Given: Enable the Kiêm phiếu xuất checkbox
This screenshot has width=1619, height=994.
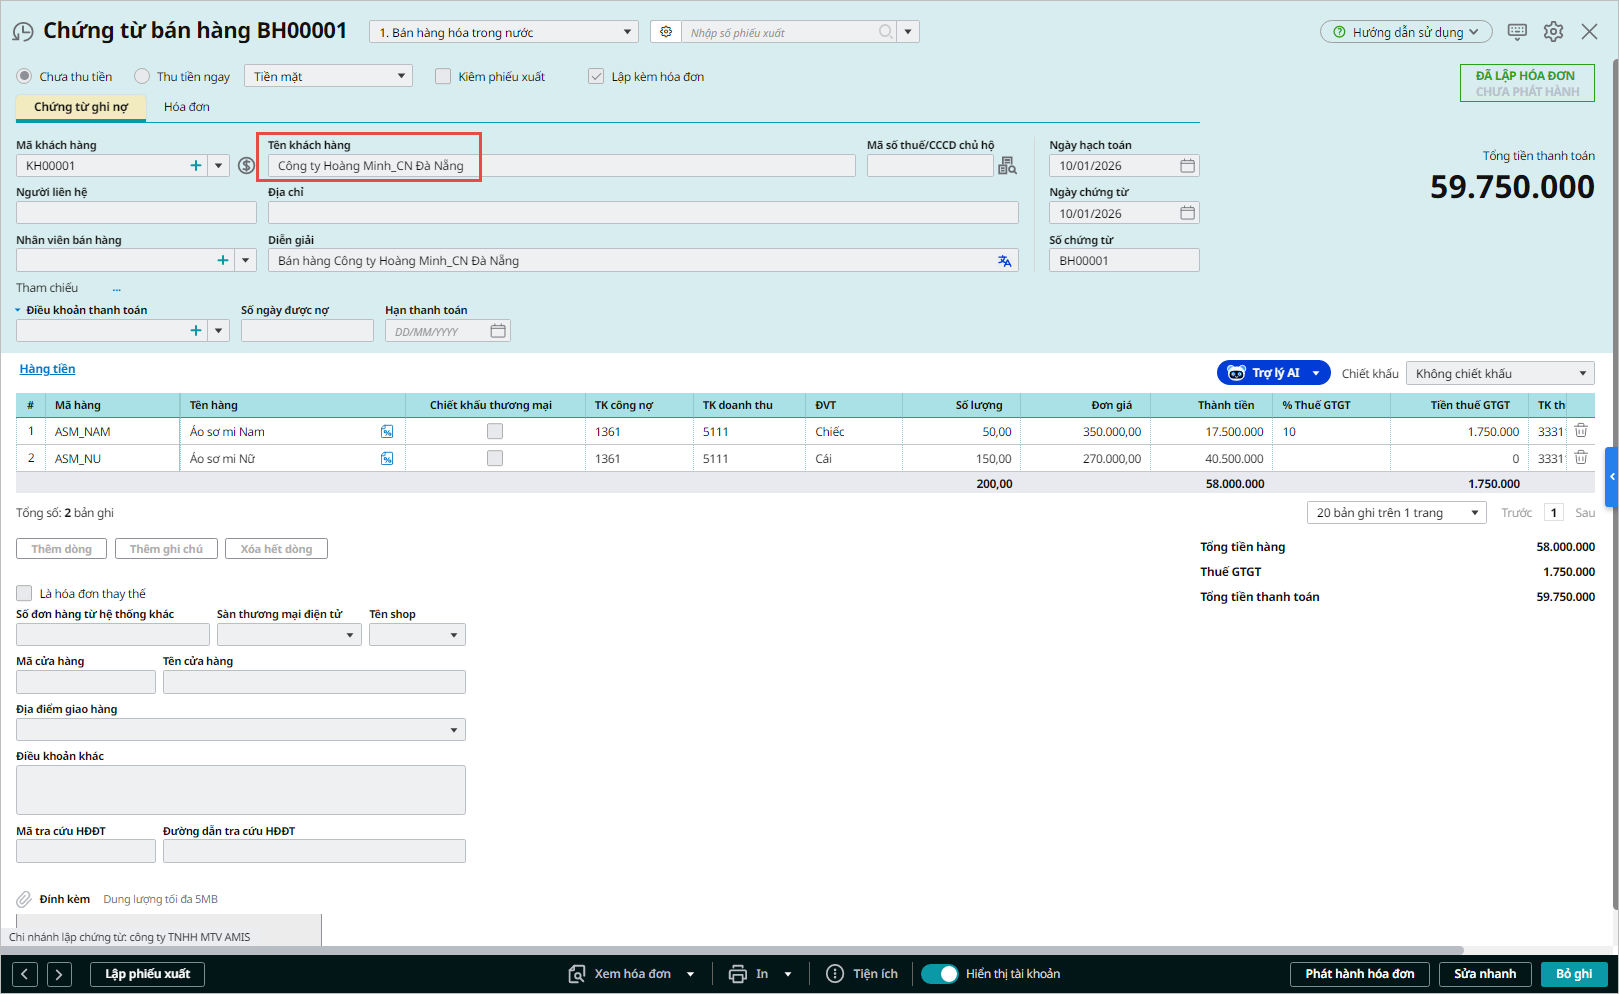Looking at the screenshot, I should (444, 77).
